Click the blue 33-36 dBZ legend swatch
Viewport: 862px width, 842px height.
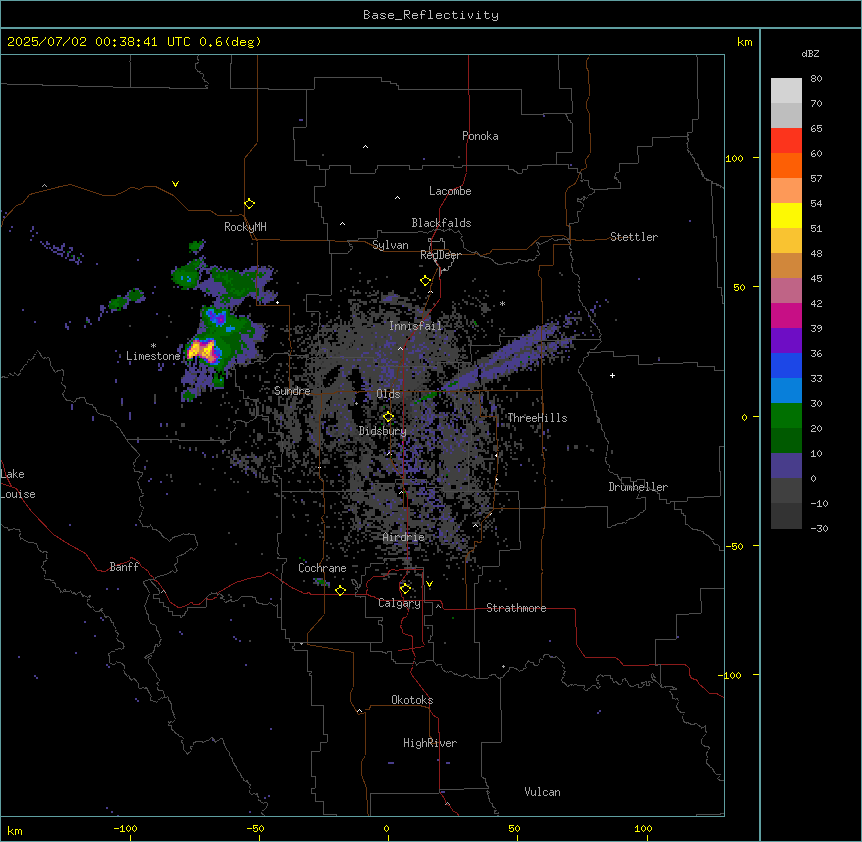point(786,365)
